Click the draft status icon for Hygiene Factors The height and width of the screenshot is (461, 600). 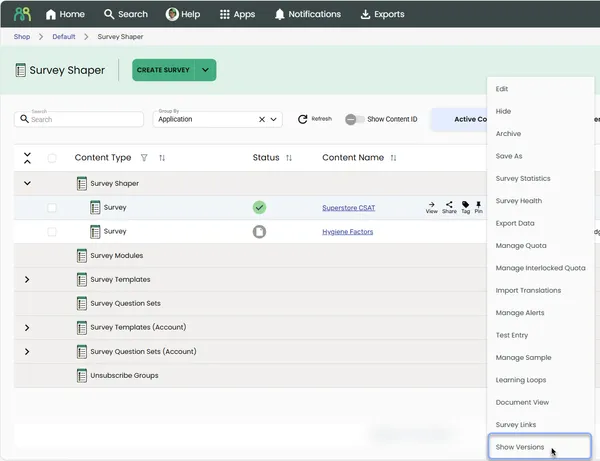(259, 231)
